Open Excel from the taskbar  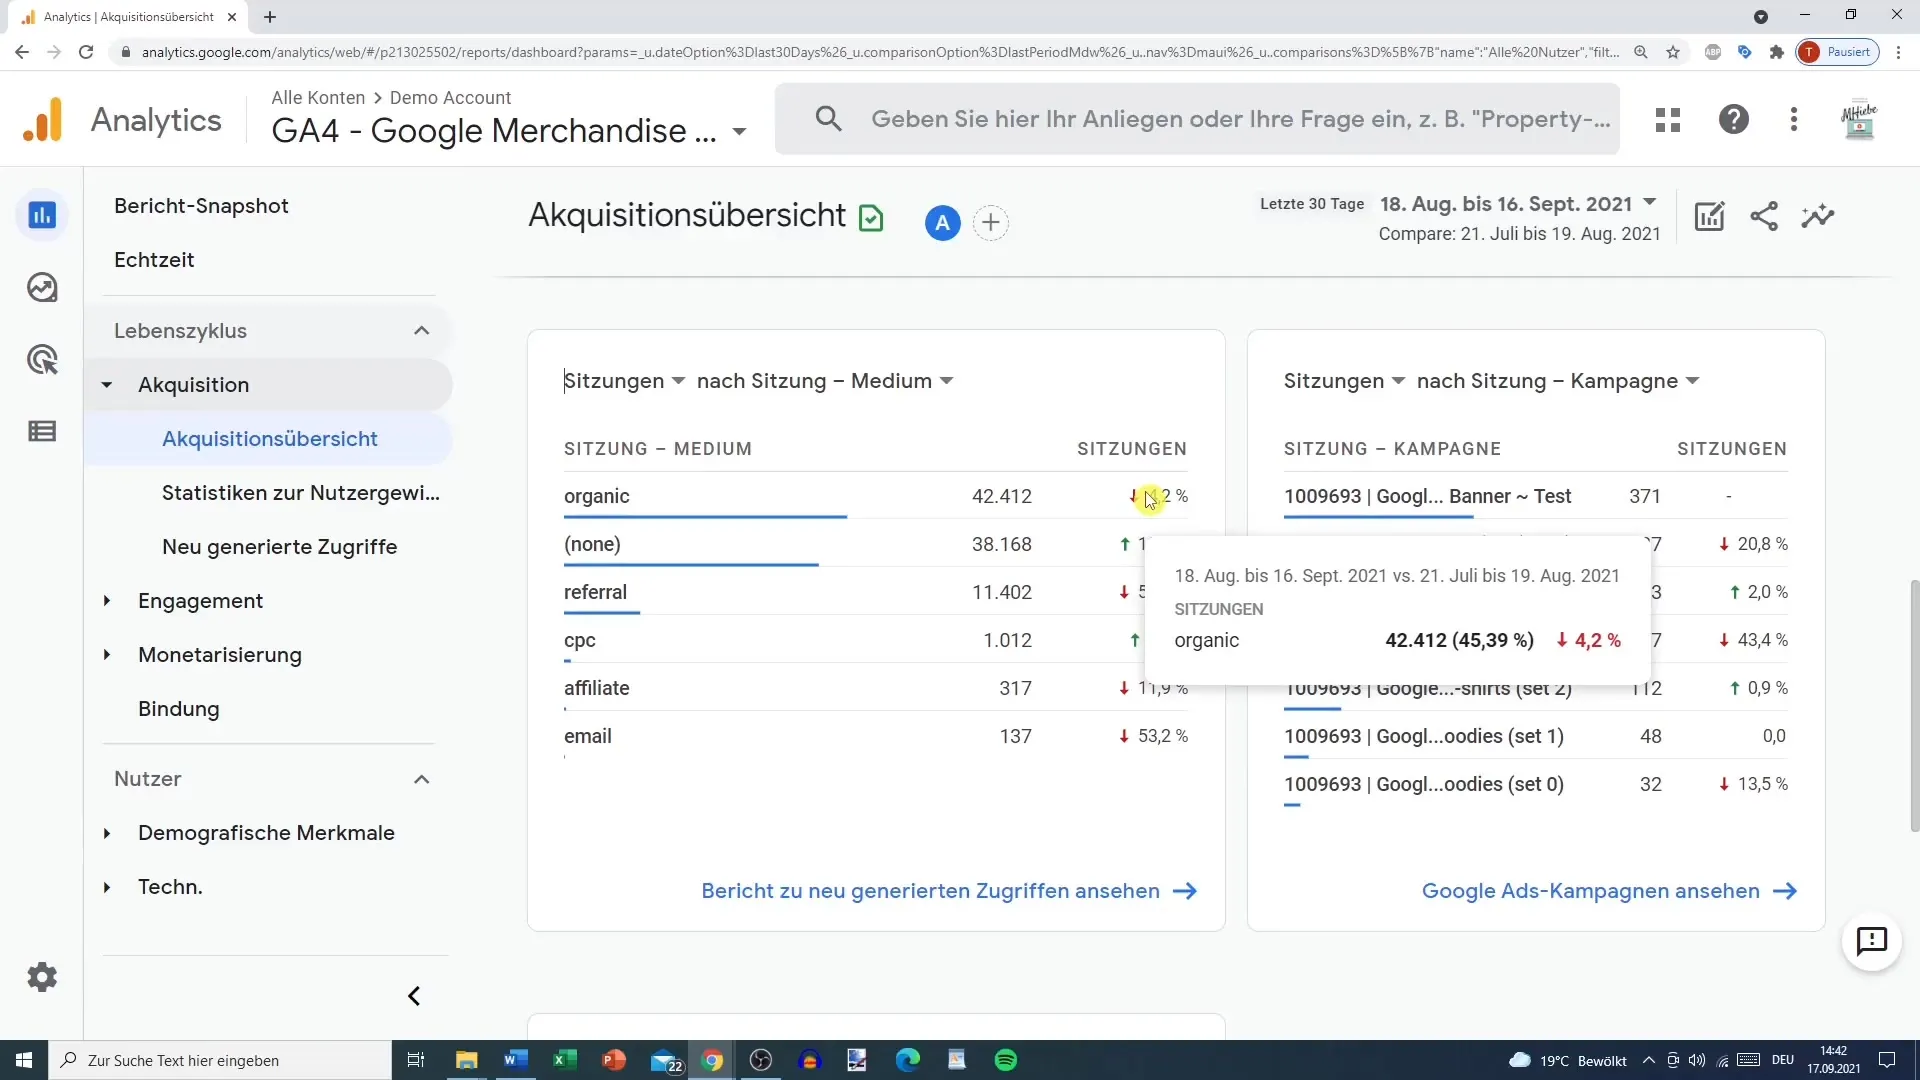pos(564,1060)
